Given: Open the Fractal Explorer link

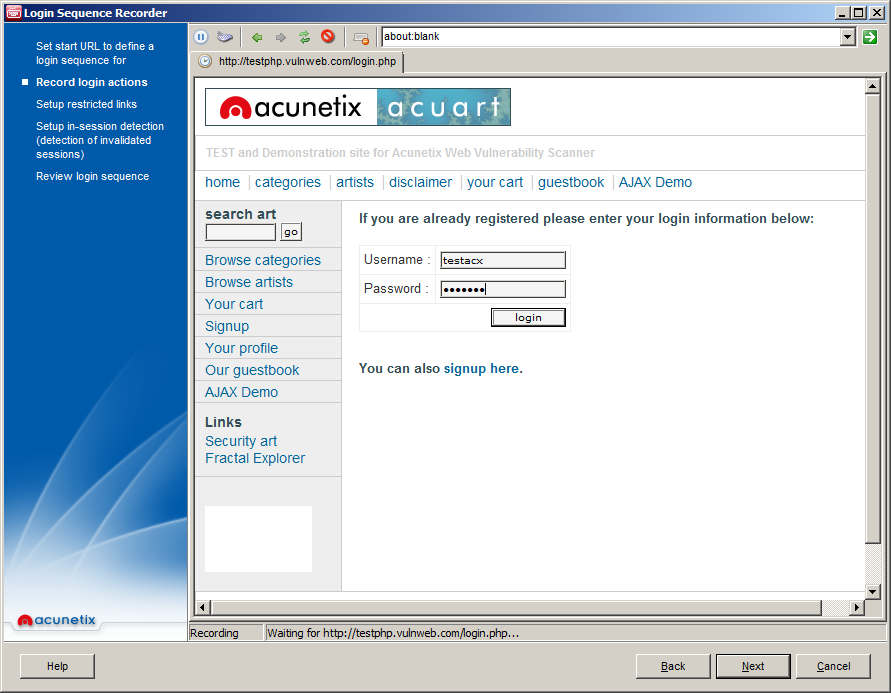Looking at the screenshot, I should click(x=255, y=458).
